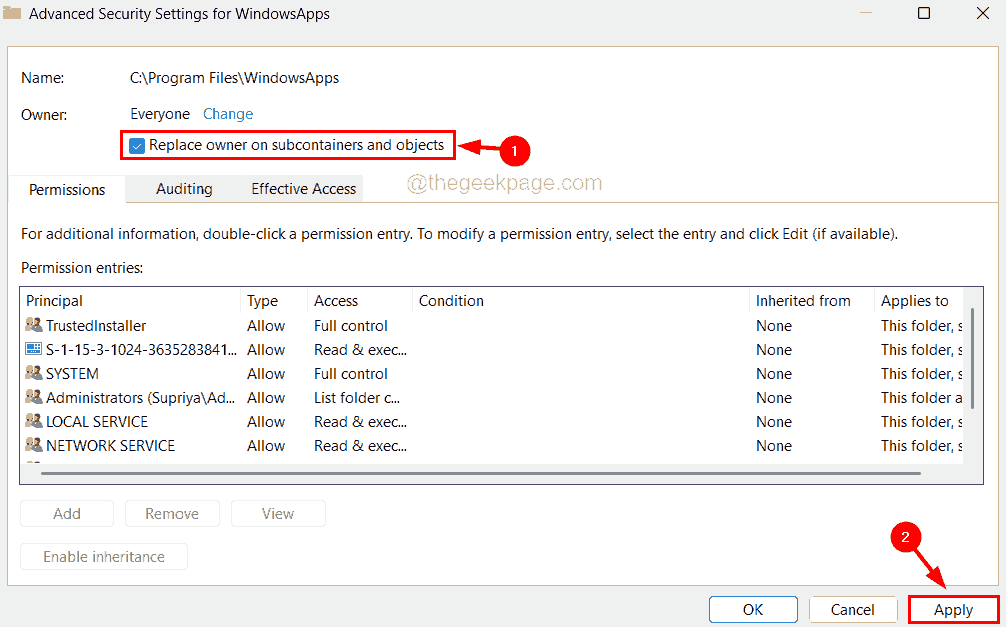Image resolution: width=1006 pixels, height=627 pixels.
Task: Click Enable inheritance
Action: tap(103, 556)
